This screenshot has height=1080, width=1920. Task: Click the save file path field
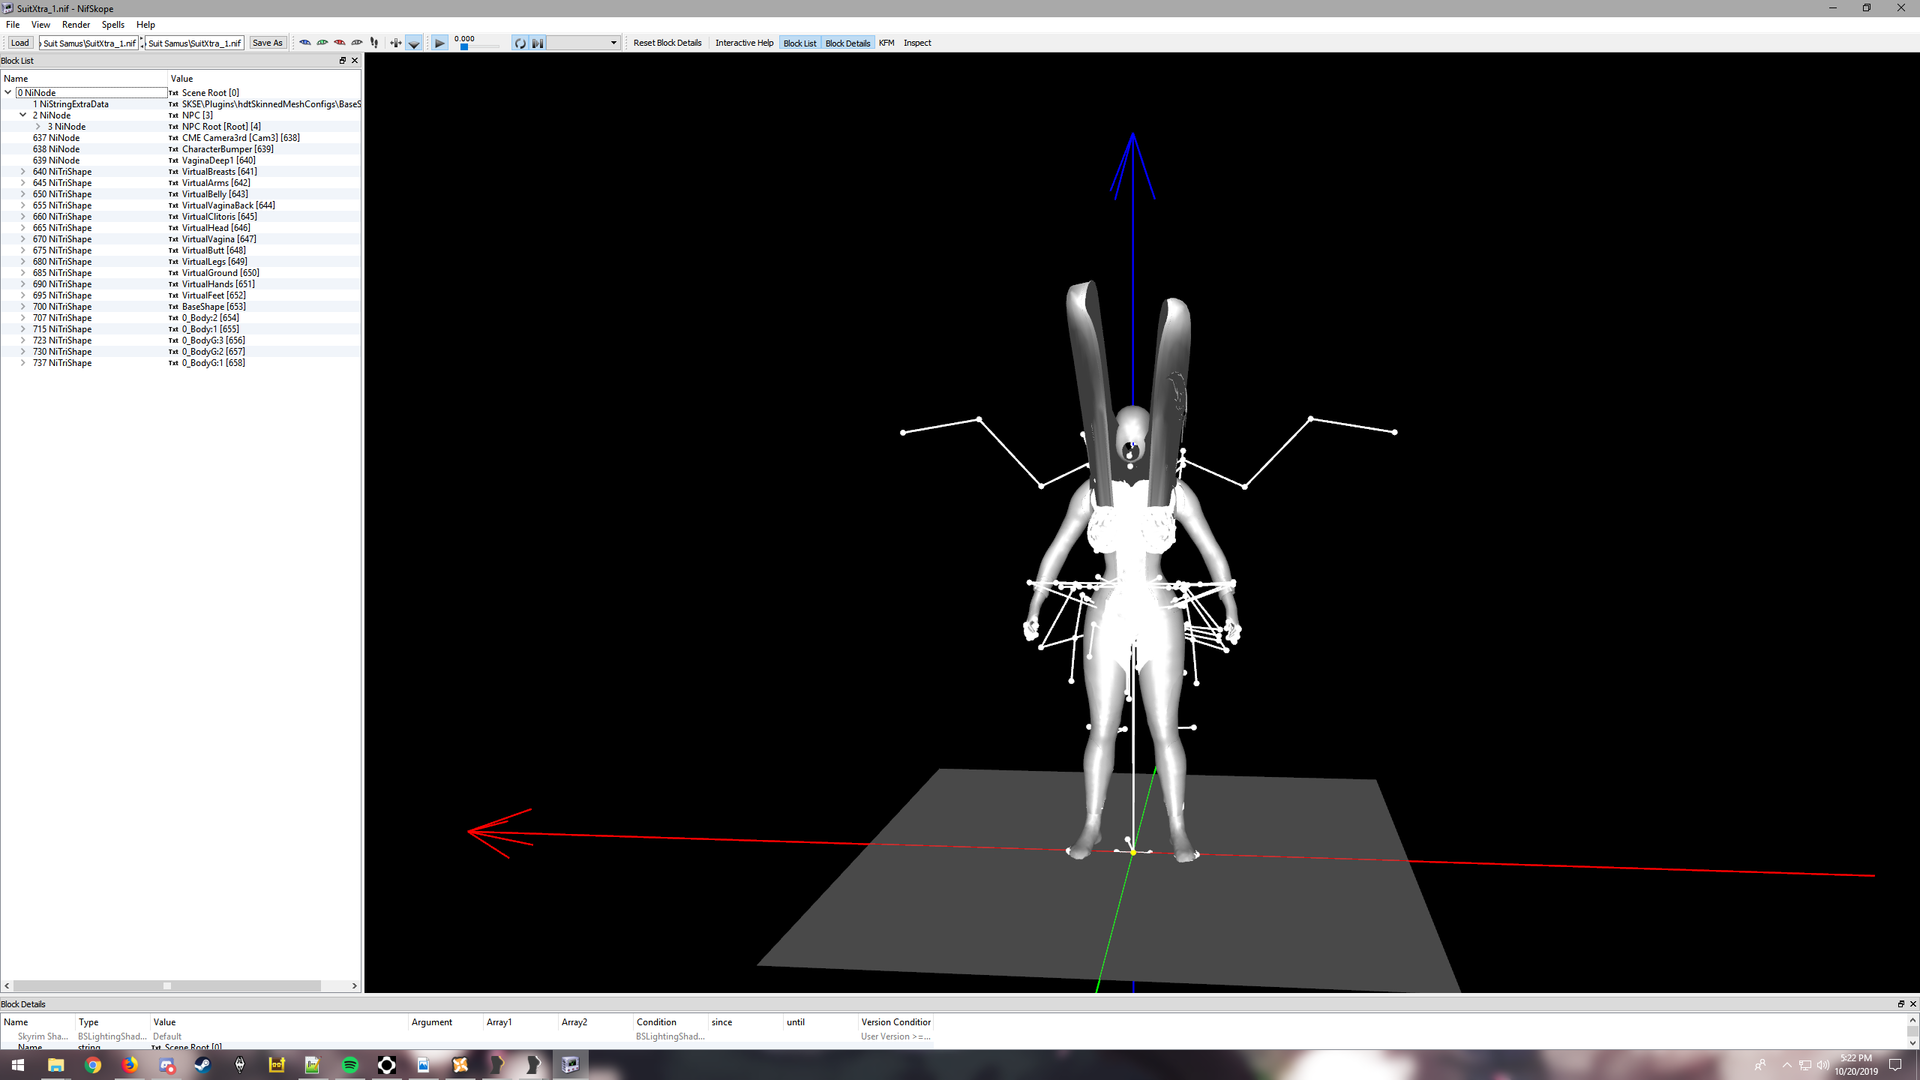[194, 43]
